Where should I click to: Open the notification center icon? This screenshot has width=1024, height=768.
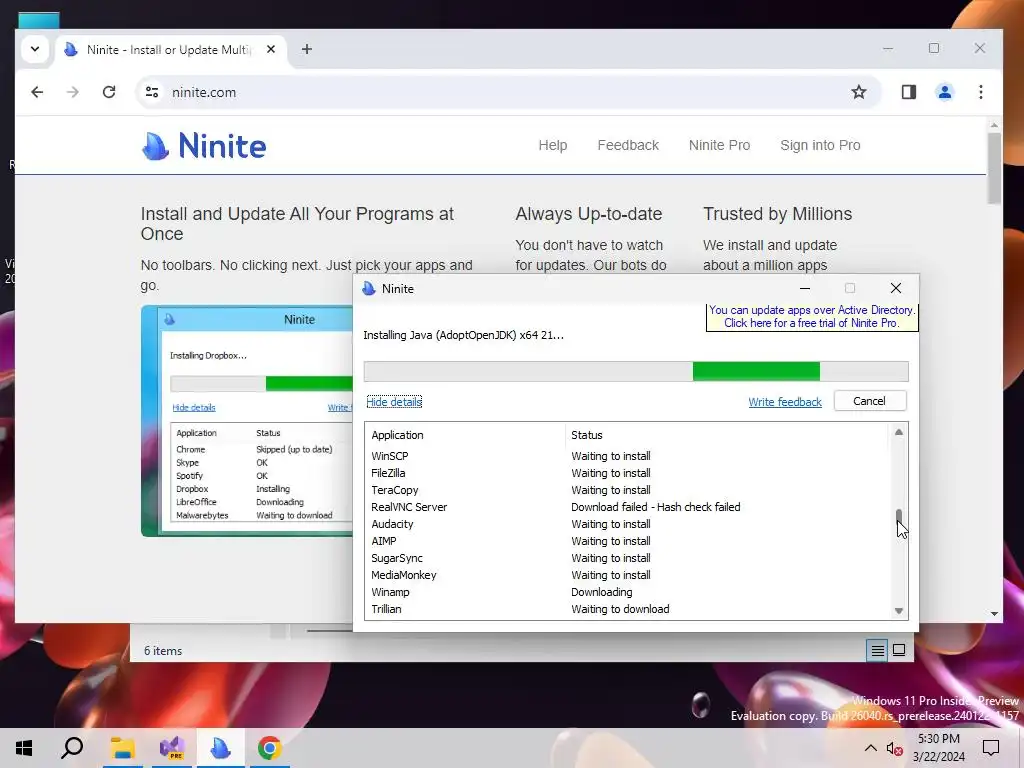click(x=991, y=748)
